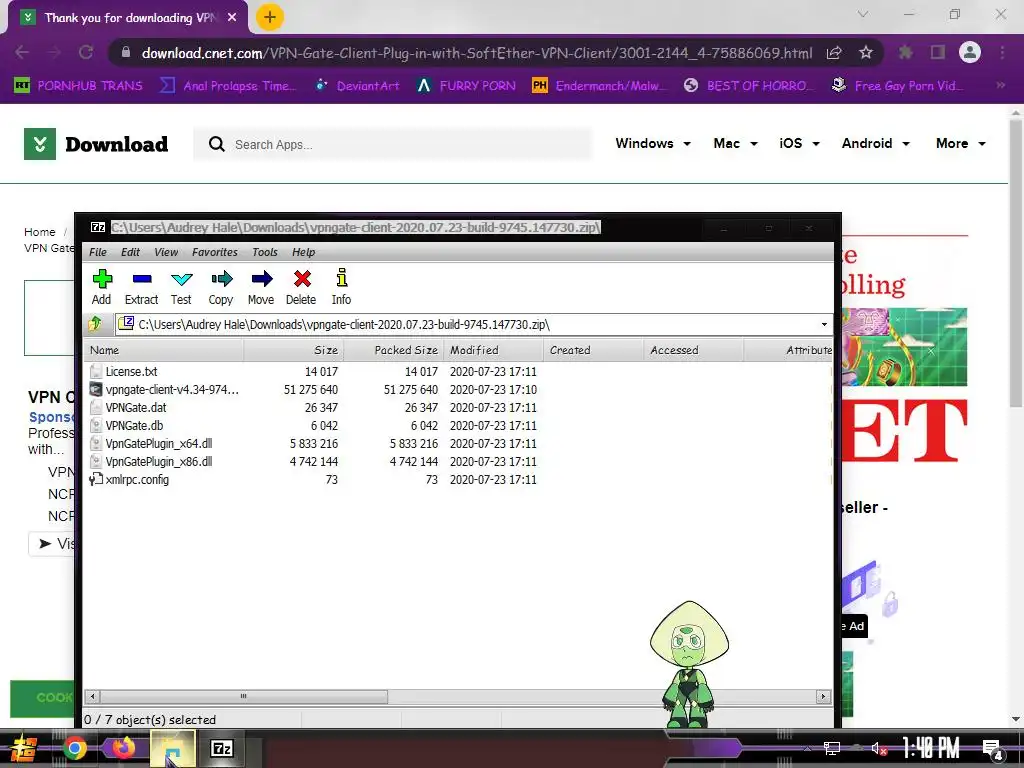
Task: Select the Copy toolbar icon
Action: [x=221, y=287]
